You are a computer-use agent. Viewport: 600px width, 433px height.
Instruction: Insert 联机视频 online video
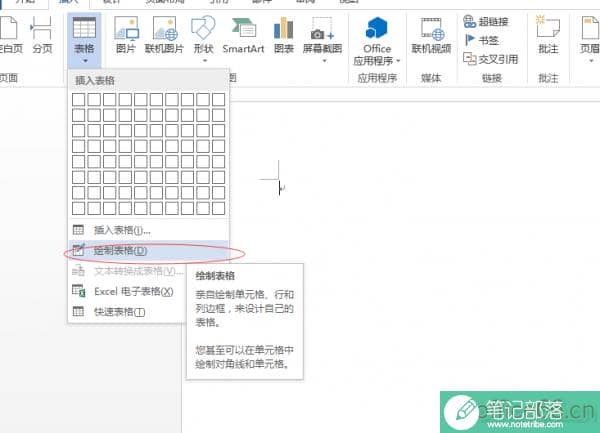(x=431, y=35)
